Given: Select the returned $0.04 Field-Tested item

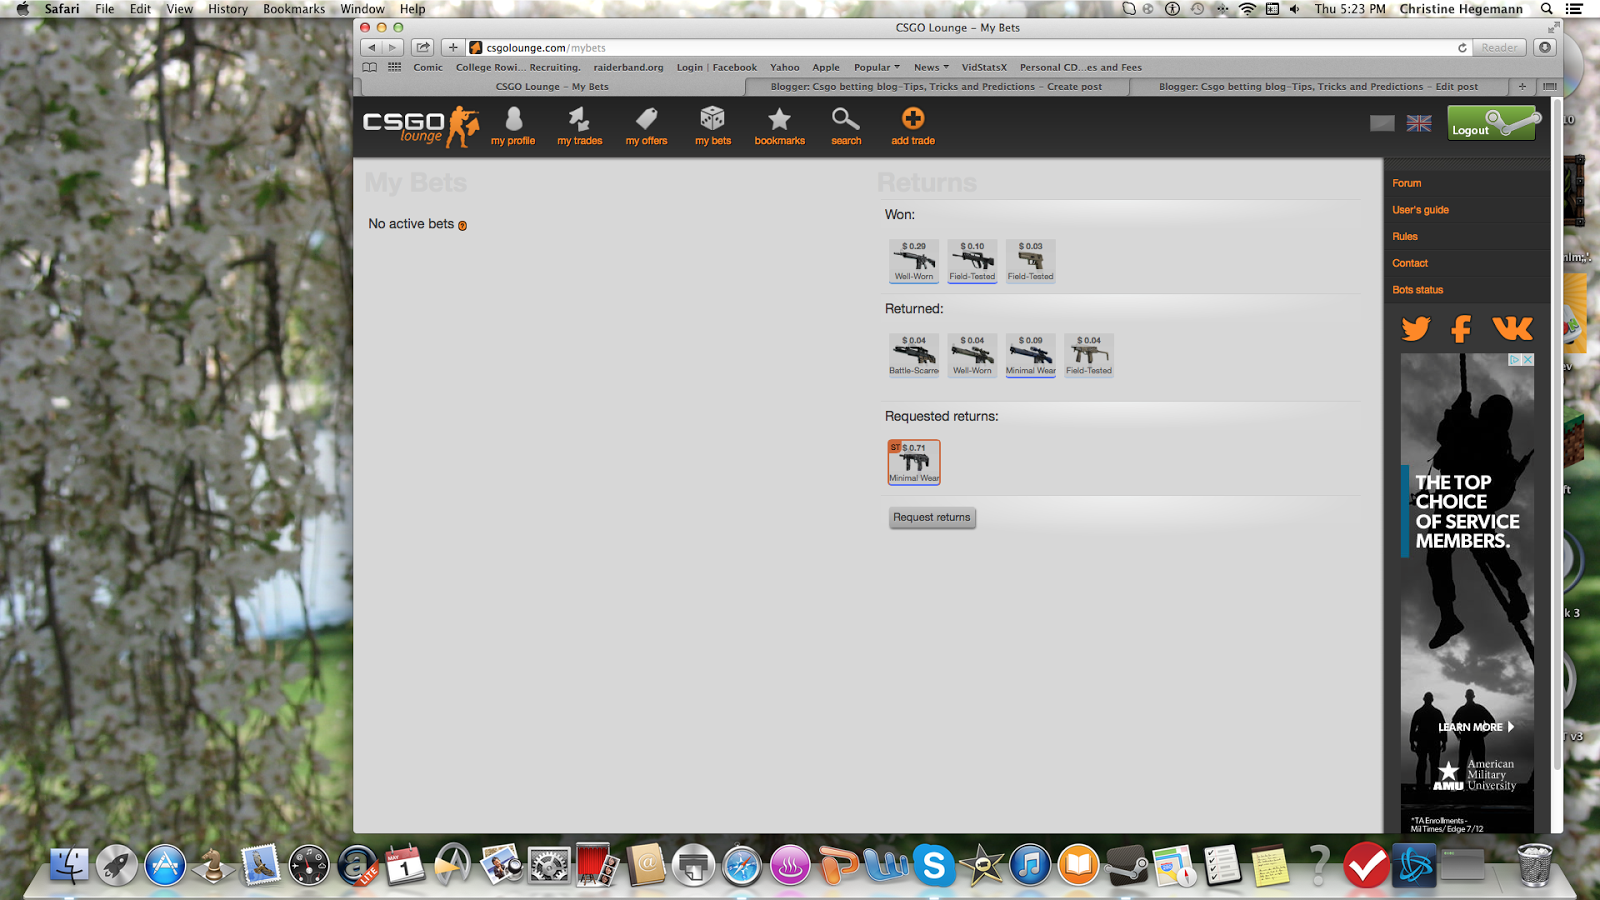Looking at the screenshot, I should click(x=1089, y=355).
